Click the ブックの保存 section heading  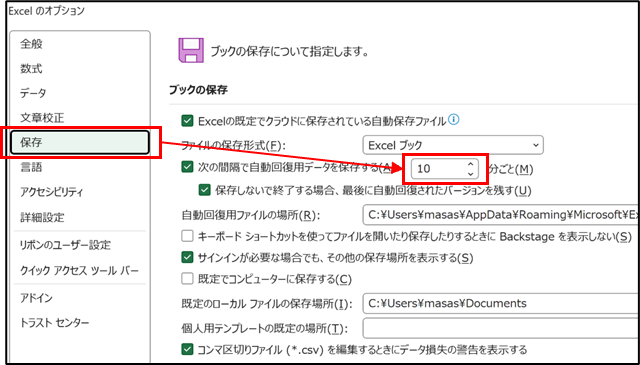[198, 90]
